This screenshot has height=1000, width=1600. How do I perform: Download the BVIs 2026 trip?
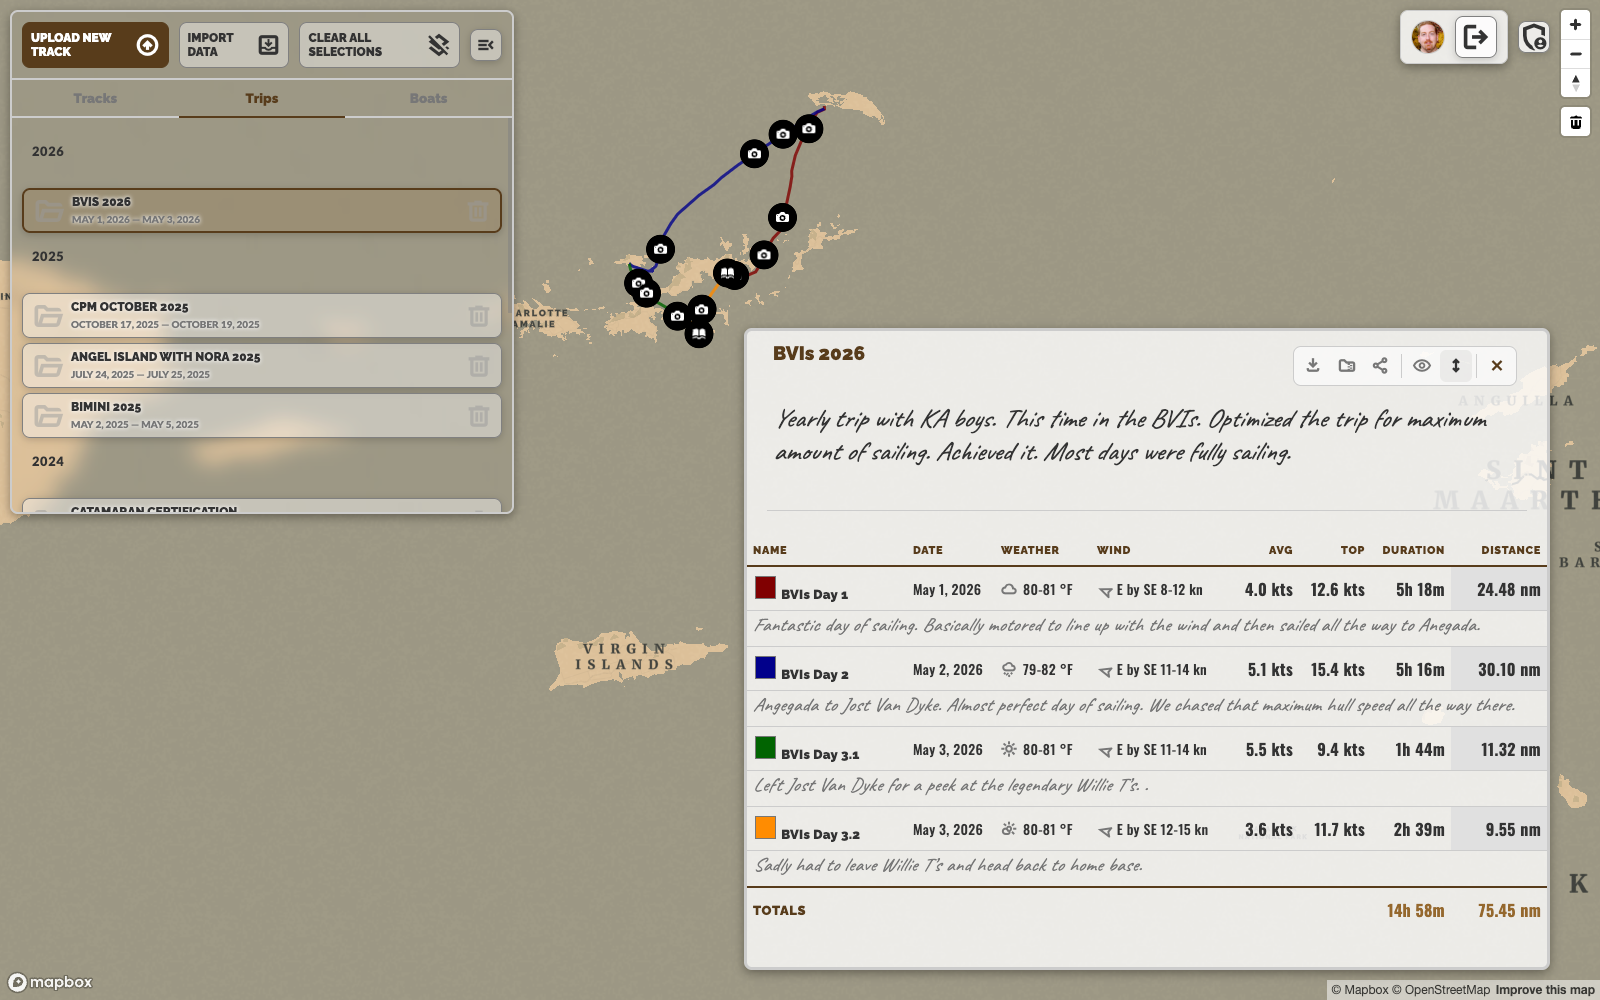pyautogui.click(x=1313, y=365)
